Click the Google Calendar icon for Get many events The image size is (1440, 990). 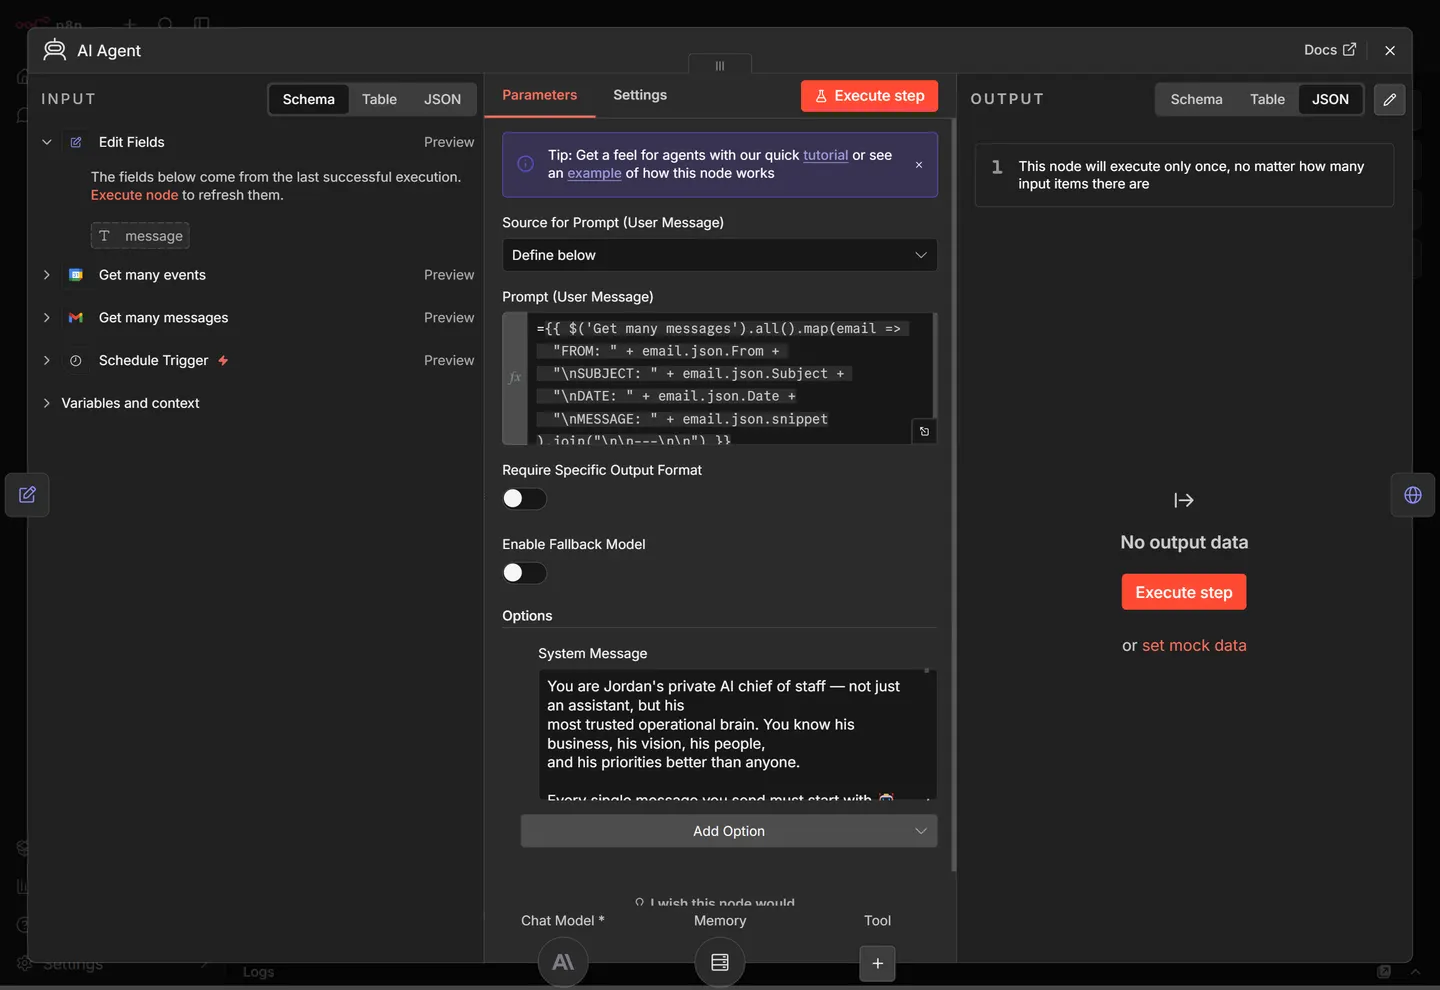[76, 275]
